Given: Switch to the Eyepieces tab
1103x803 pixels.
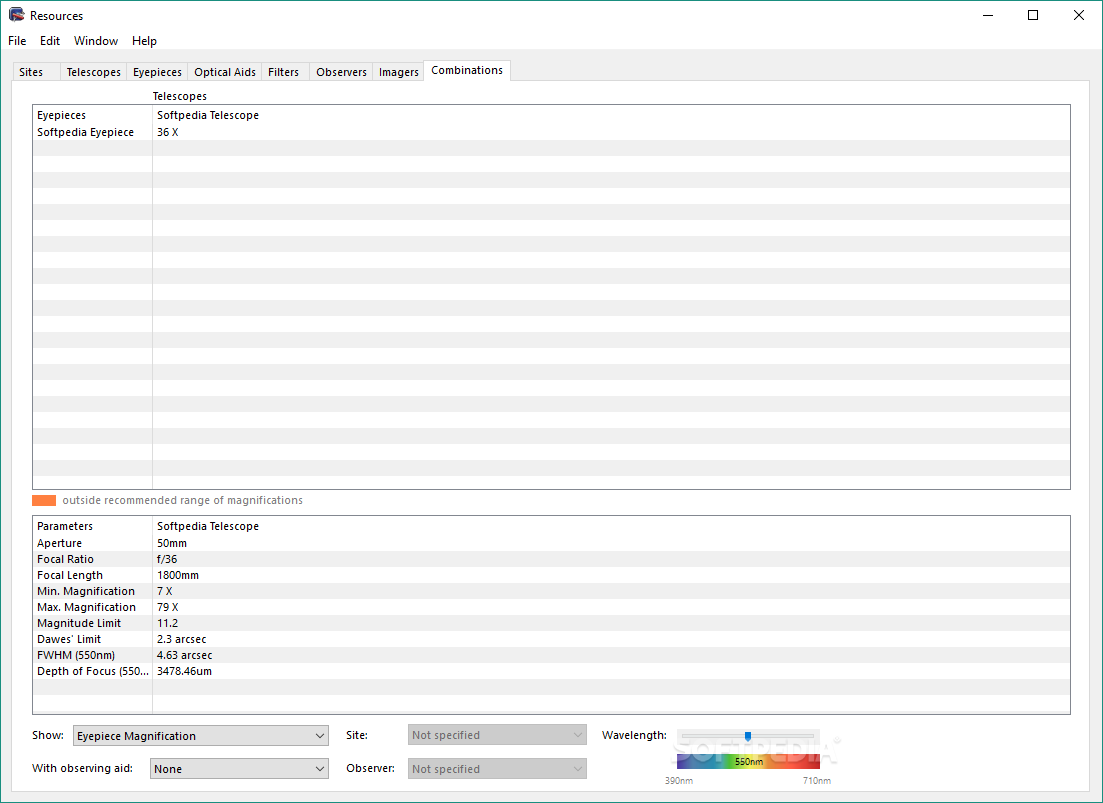Looking at the screenshot, I should pyautogui.click(x=157, y=72).
